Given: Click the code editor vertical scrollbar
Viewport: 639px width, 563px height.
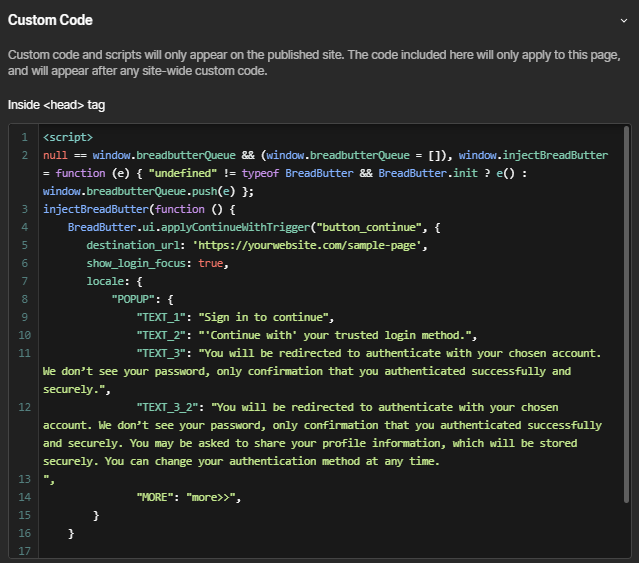Looking at the screenshot, I should pos(626,314).
